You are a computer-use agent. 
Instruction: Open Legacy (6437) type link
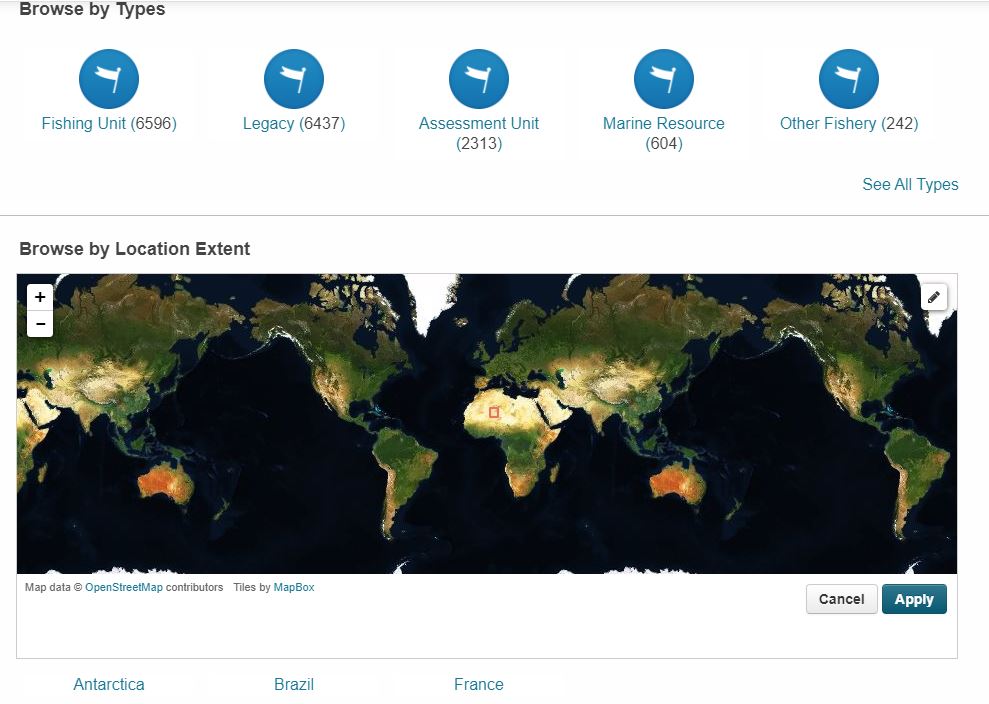(294, 123)
